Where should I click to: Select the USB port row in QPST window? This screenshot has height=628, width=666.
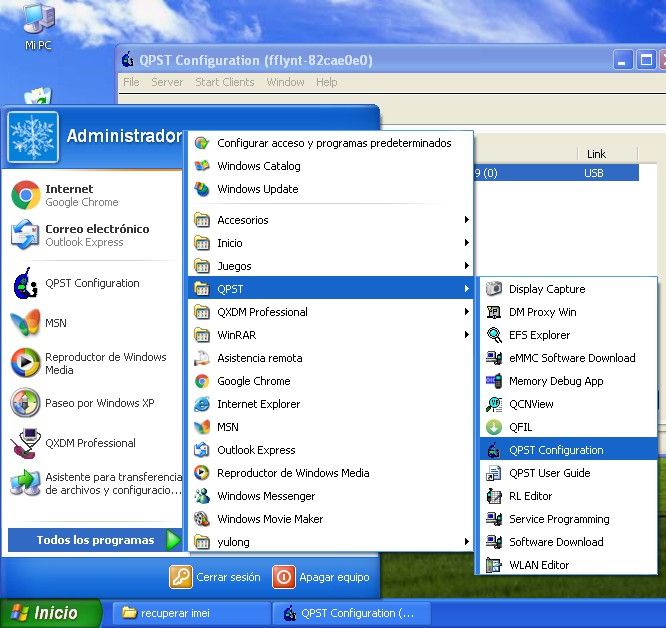coord(556,173)
